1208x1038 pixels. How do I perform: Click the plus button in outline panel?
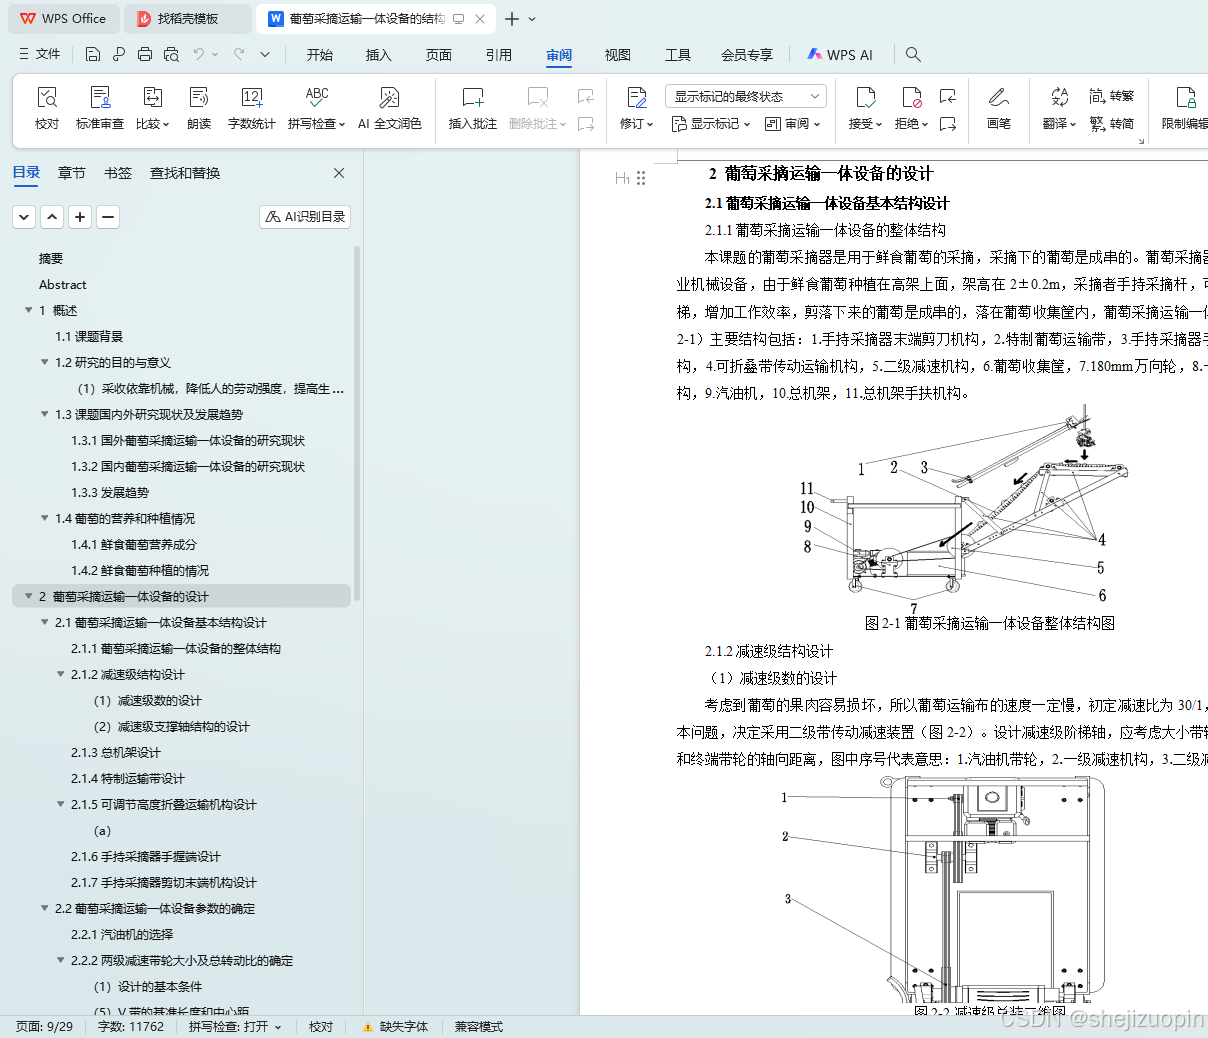[x=81, y=216]
